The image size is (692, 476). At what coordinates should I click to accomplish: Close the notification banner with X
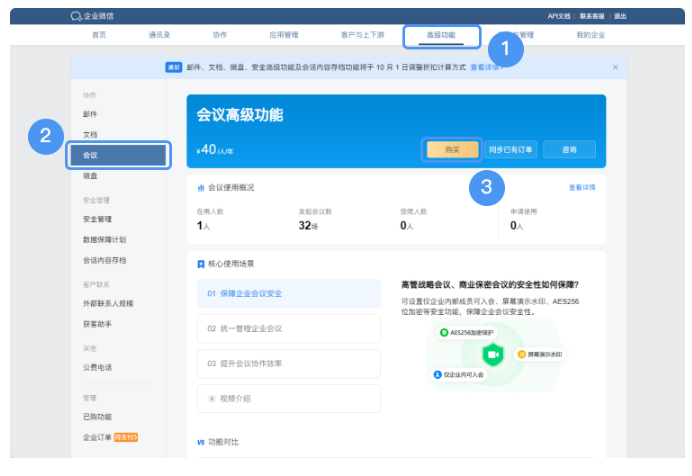click(x=615, y=67)
